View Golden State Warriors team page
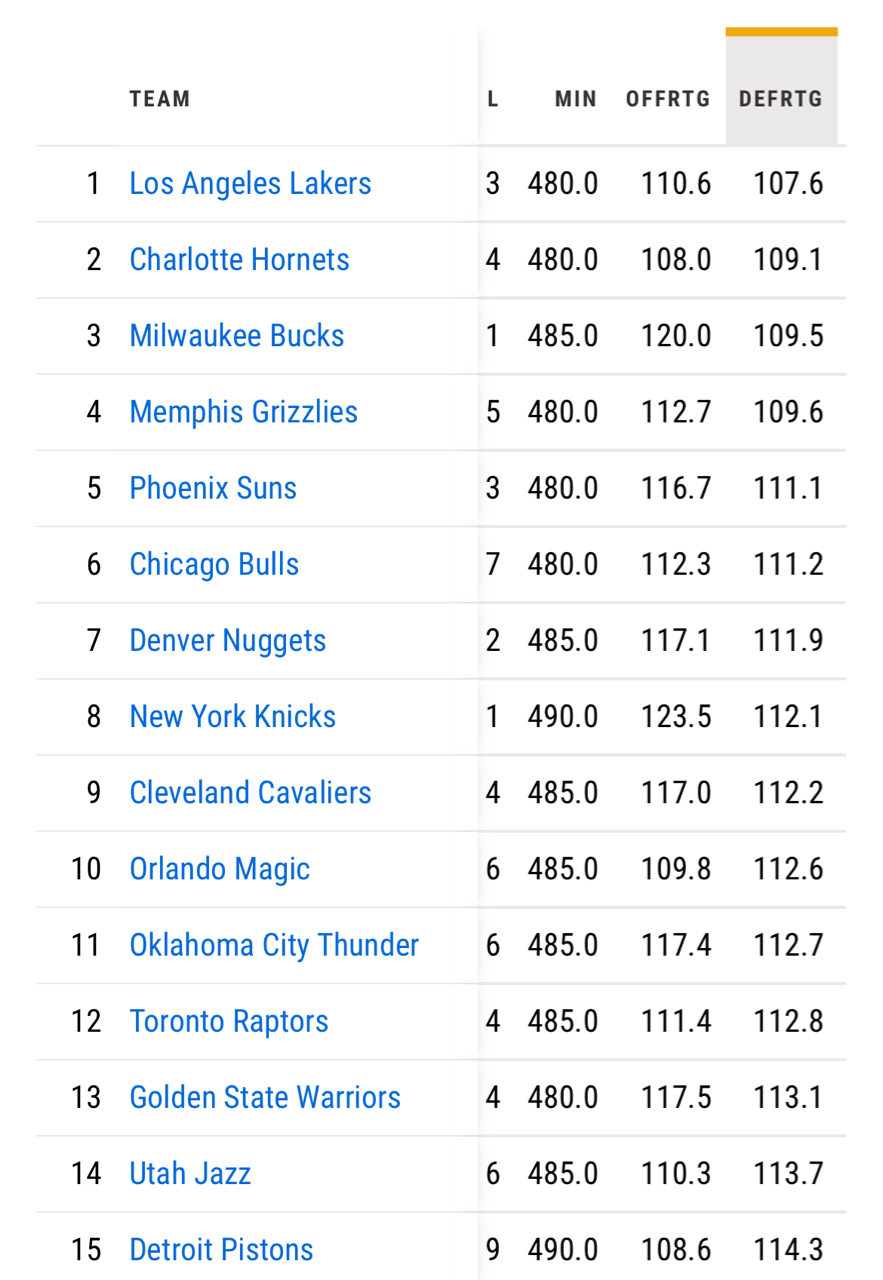 (265, 1097)
